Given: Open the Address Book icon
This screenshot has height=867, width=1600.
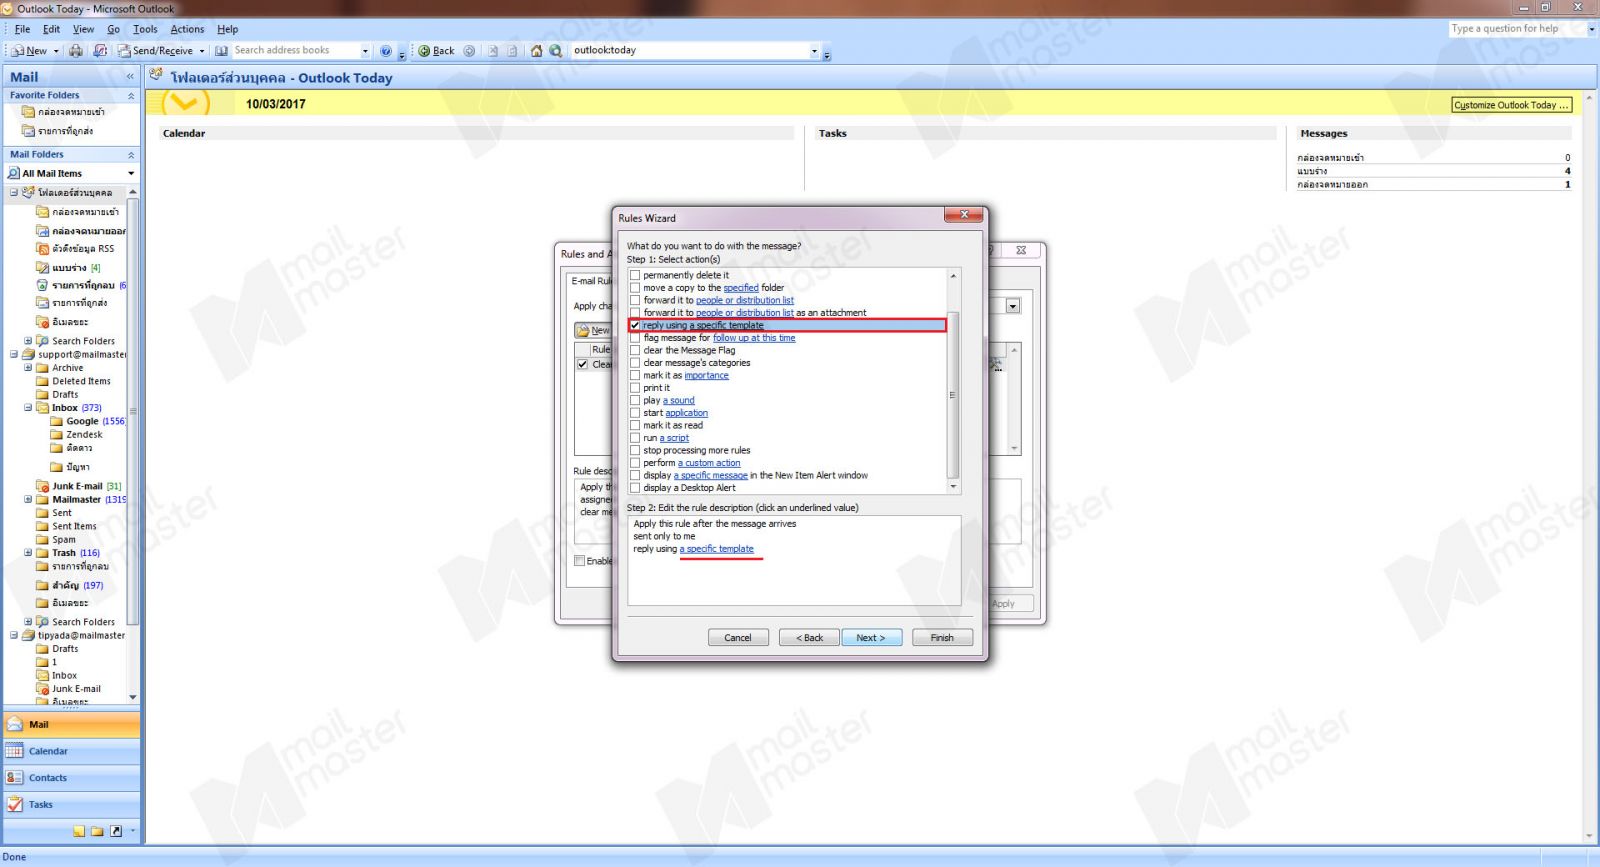Looking at the screenshot, I should [x=222, y=50].
